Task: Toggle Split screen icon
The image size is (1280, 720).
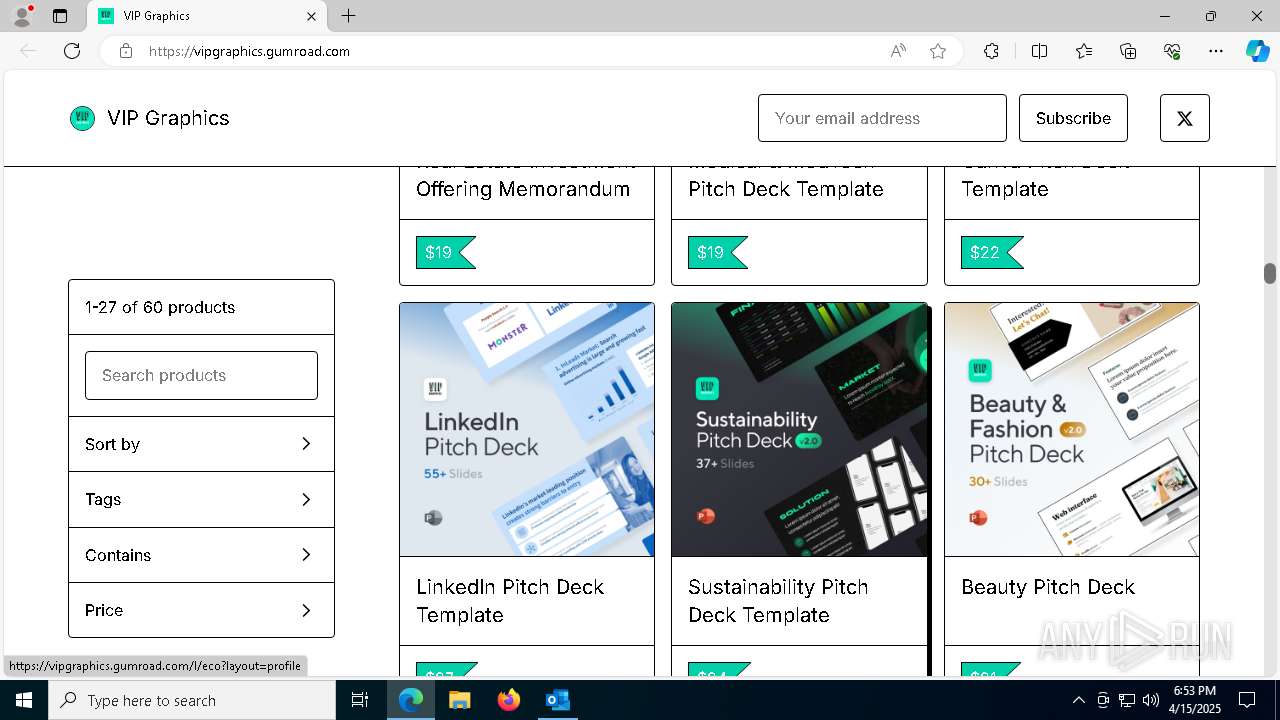Action: click(x=1039, y=51)
